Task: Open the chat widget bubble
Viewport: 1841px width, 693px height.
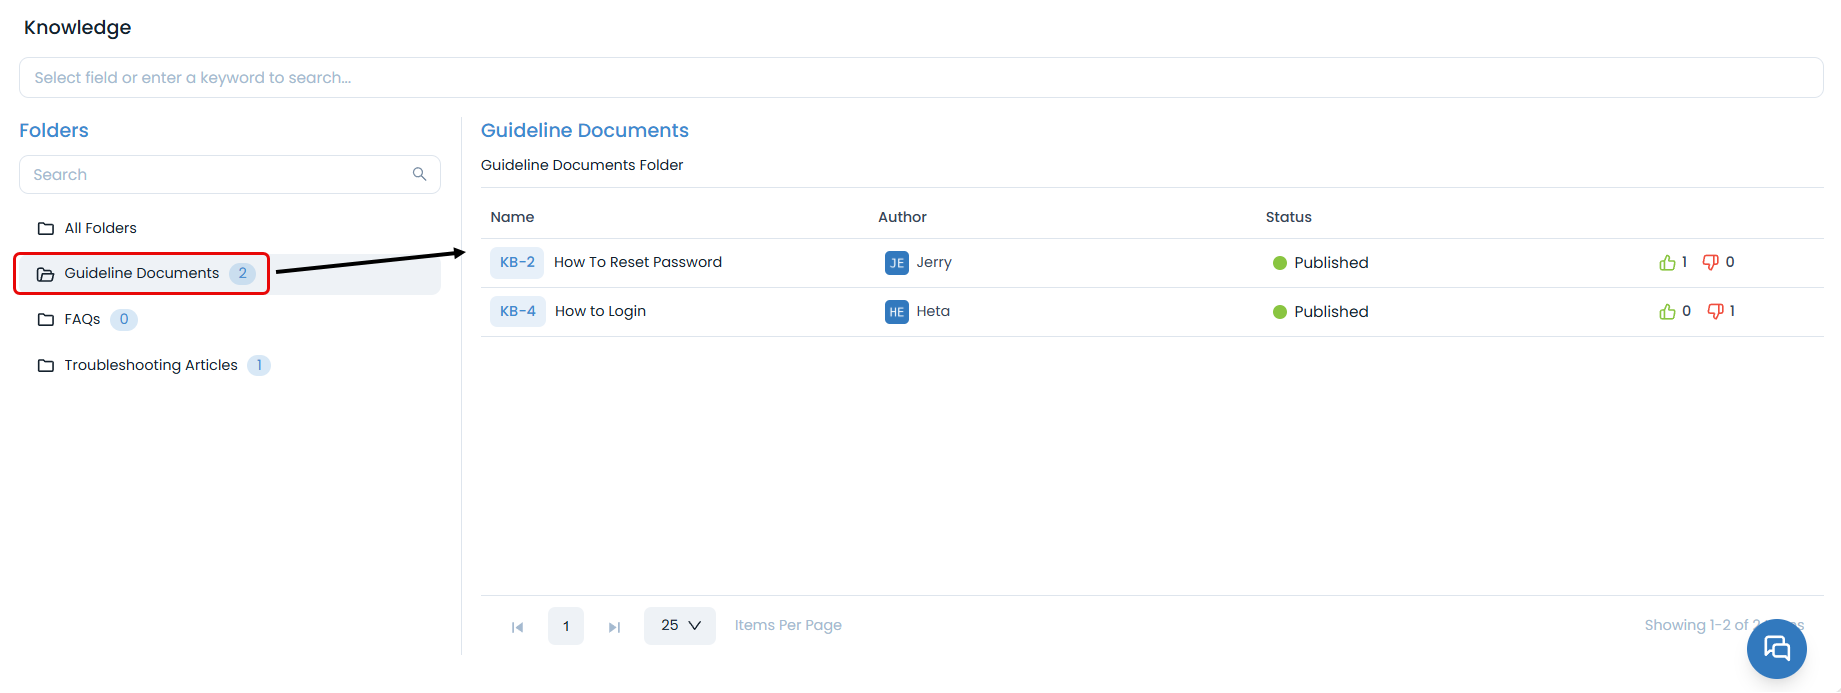Action: point(1776,648)
